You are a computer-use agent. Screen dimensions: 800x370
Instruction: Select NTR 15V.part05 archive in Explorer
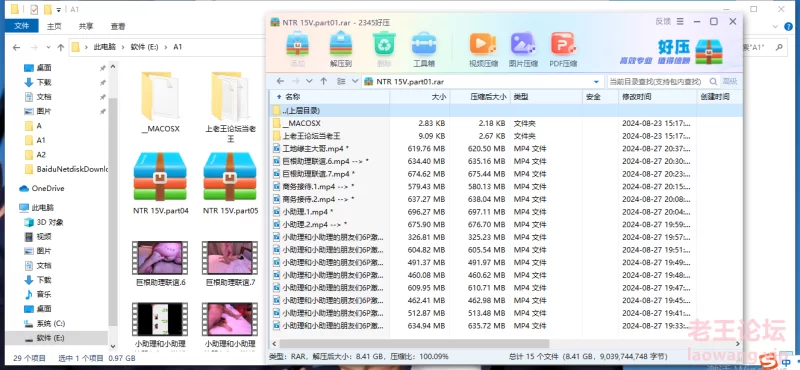231,183
